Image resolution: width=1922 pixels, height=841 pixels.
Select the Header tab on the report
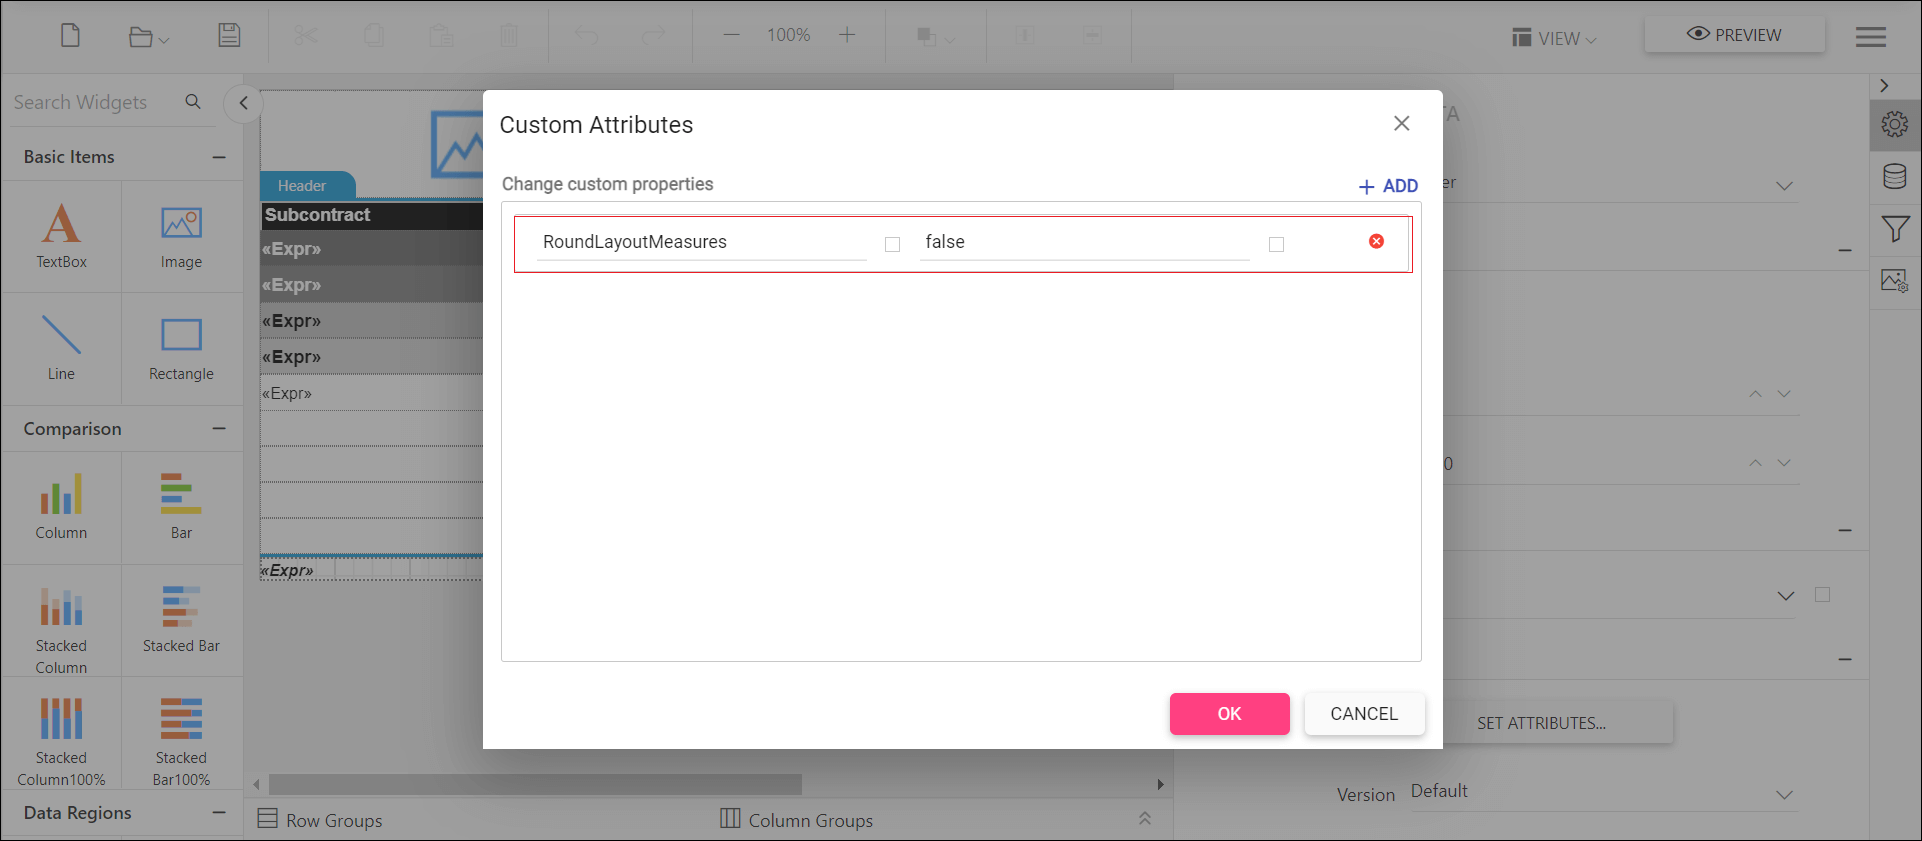[303, 186]
